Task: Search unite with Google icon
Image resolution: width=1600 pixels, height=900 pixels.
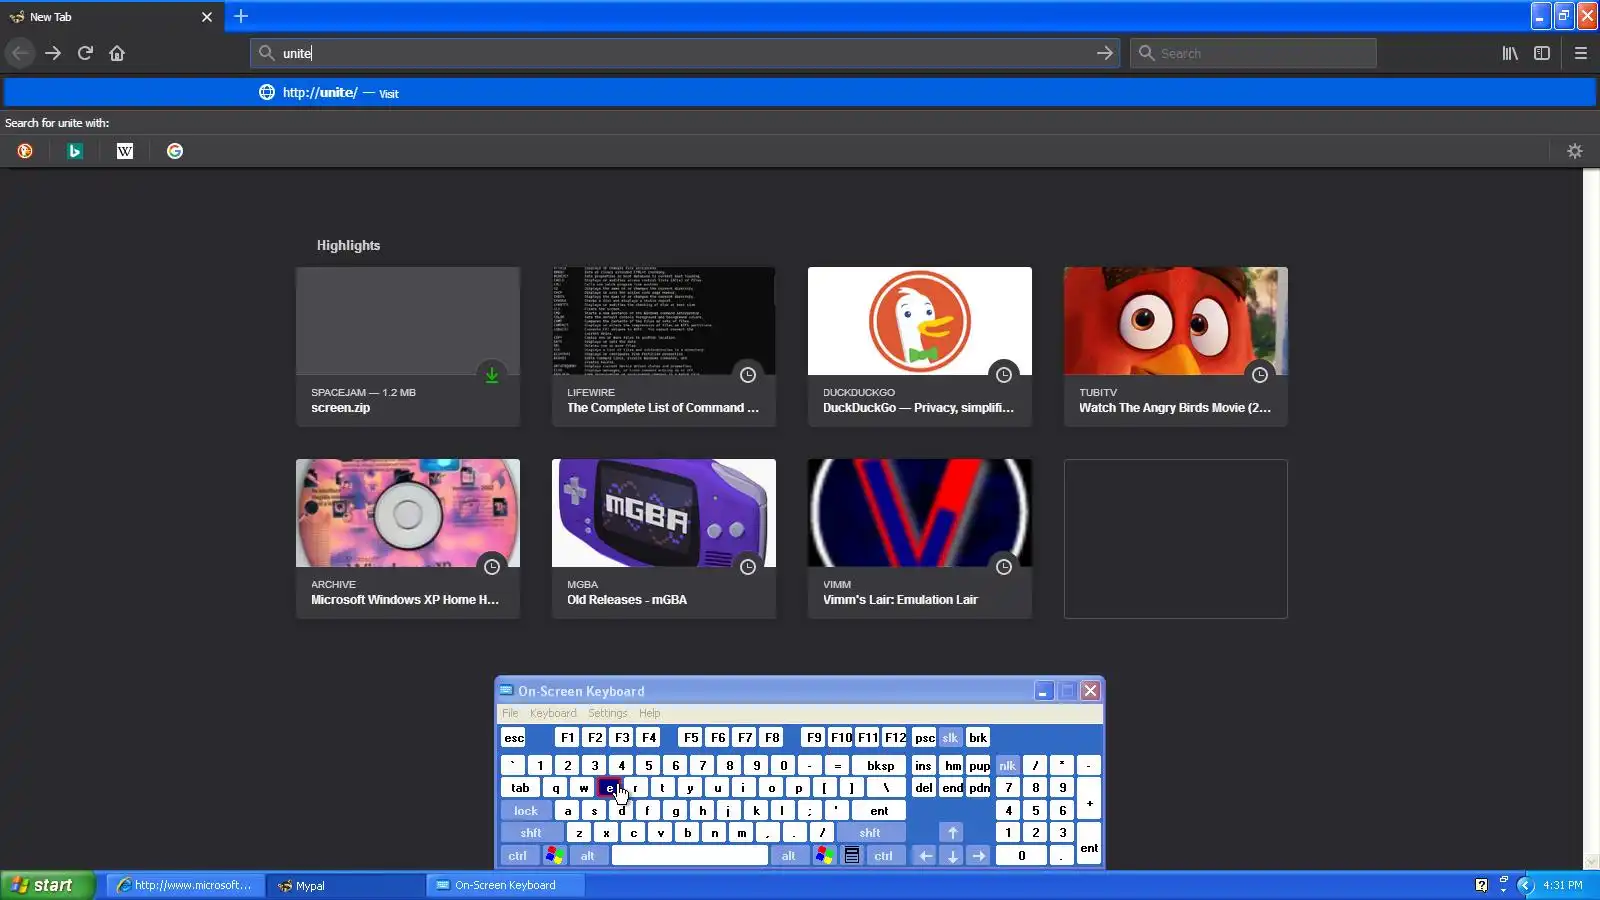Action: (175, 151)
